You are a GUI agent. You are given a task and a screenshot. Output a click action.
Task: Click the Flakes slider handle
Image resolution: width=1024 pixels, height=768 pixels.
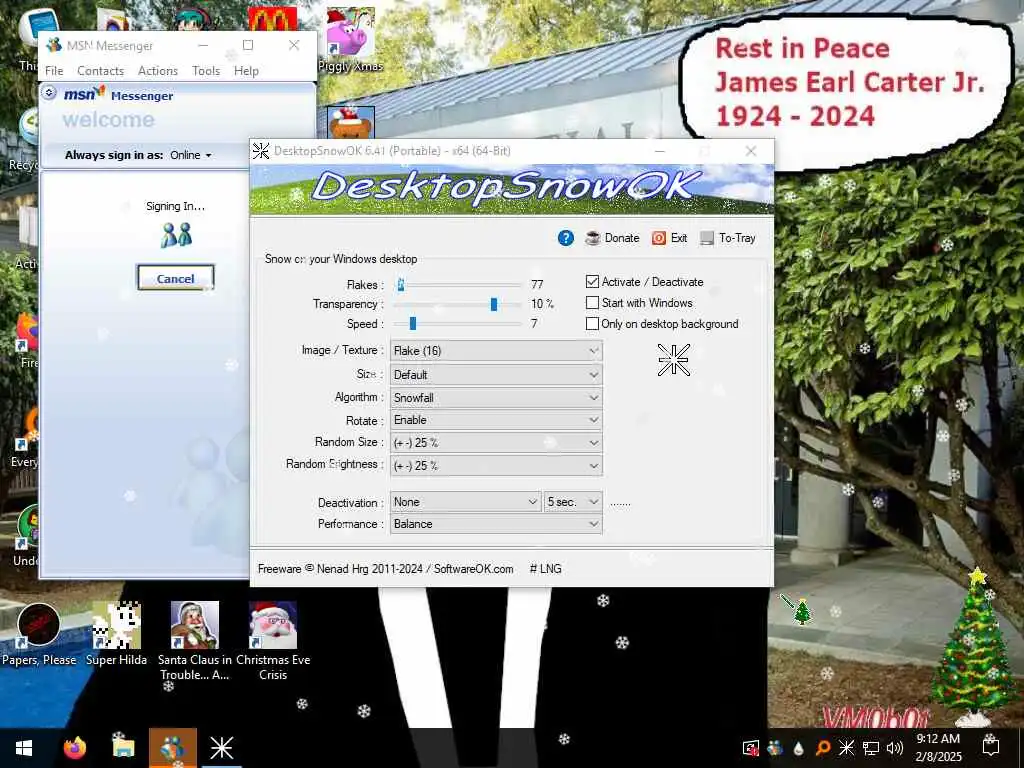coord(401,284)
